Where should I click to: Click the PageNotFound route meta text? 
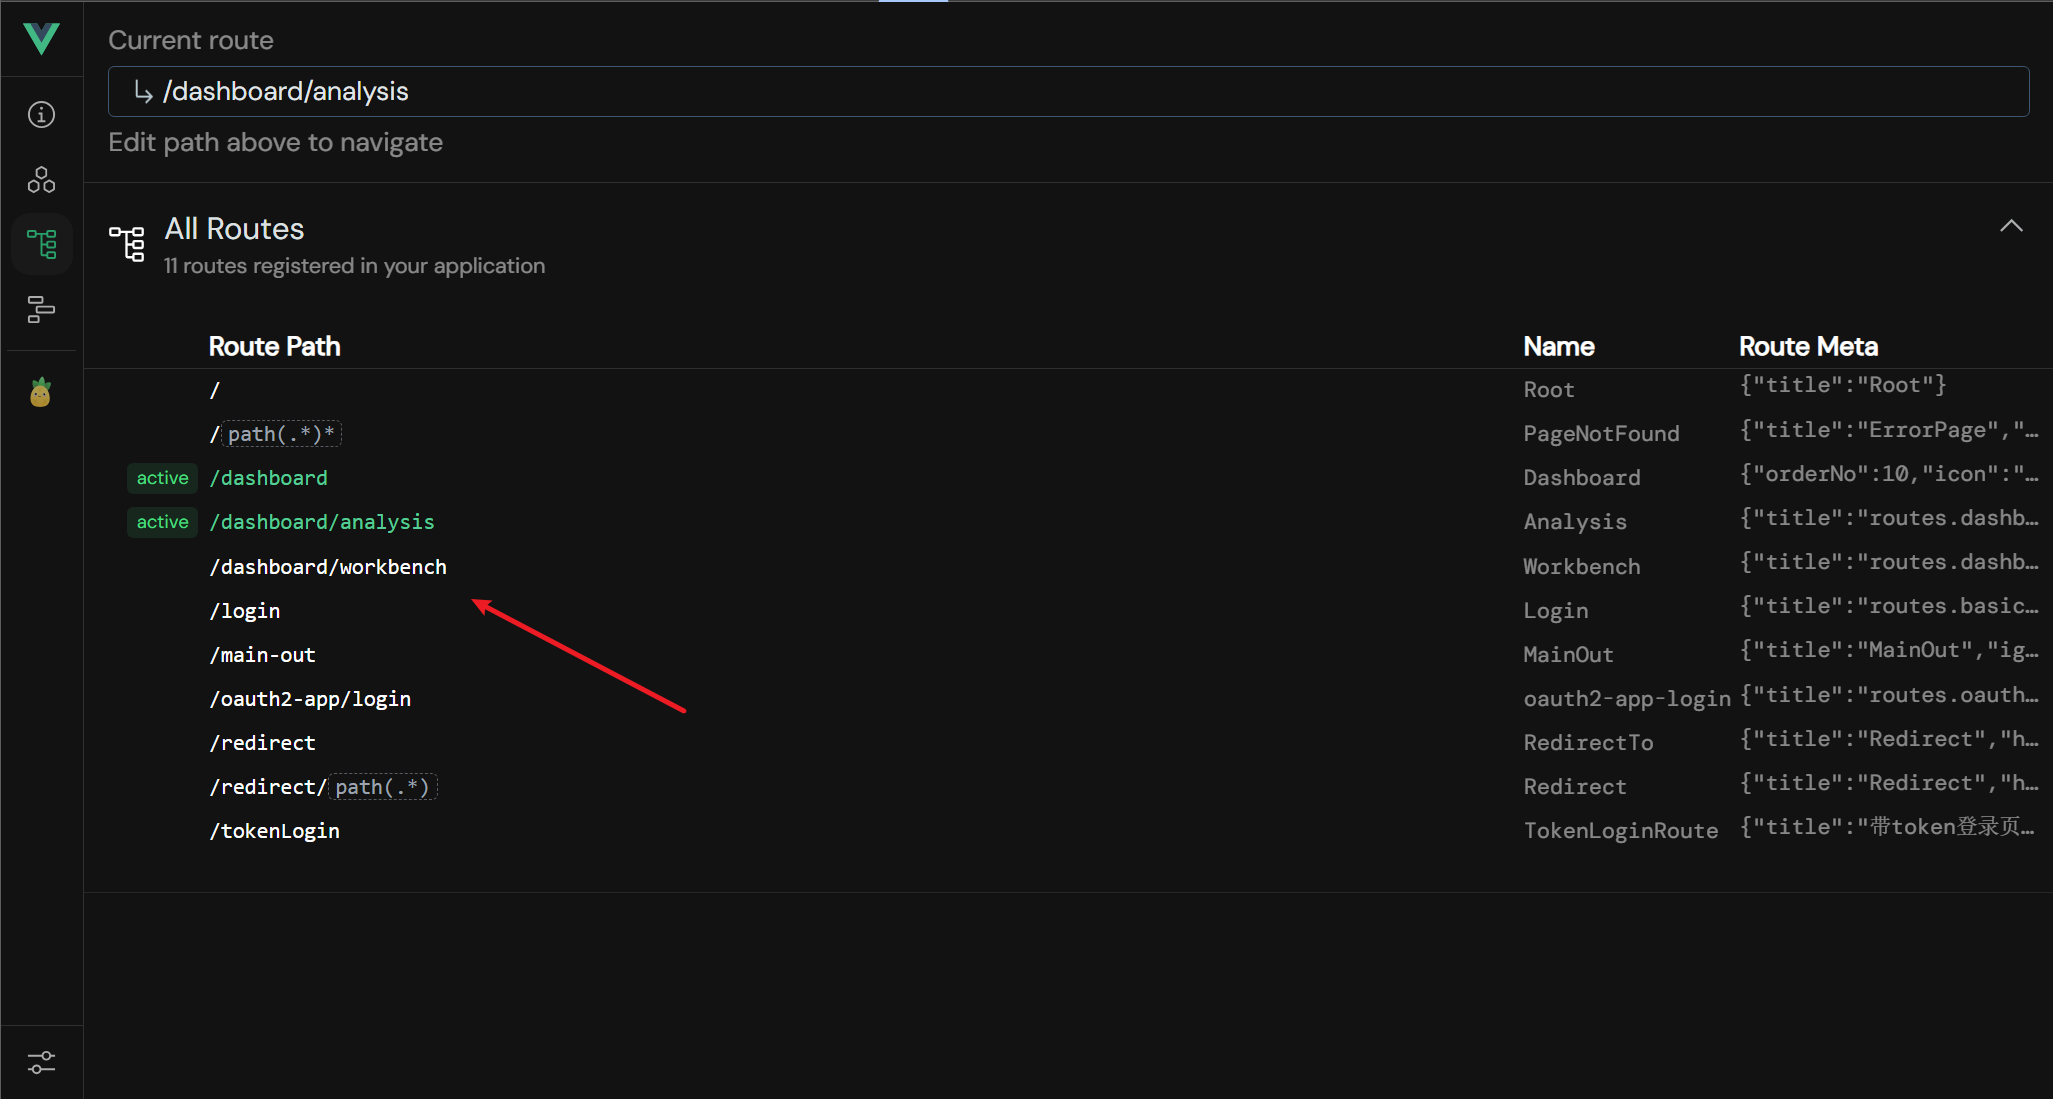pyautogui.click(x=1888, y=430)
